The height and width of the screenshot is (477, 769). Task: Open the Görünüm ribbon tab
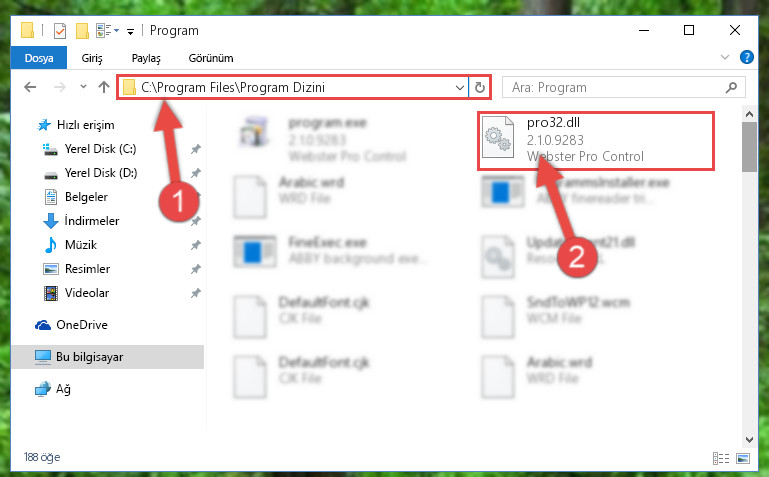point(211,58)
